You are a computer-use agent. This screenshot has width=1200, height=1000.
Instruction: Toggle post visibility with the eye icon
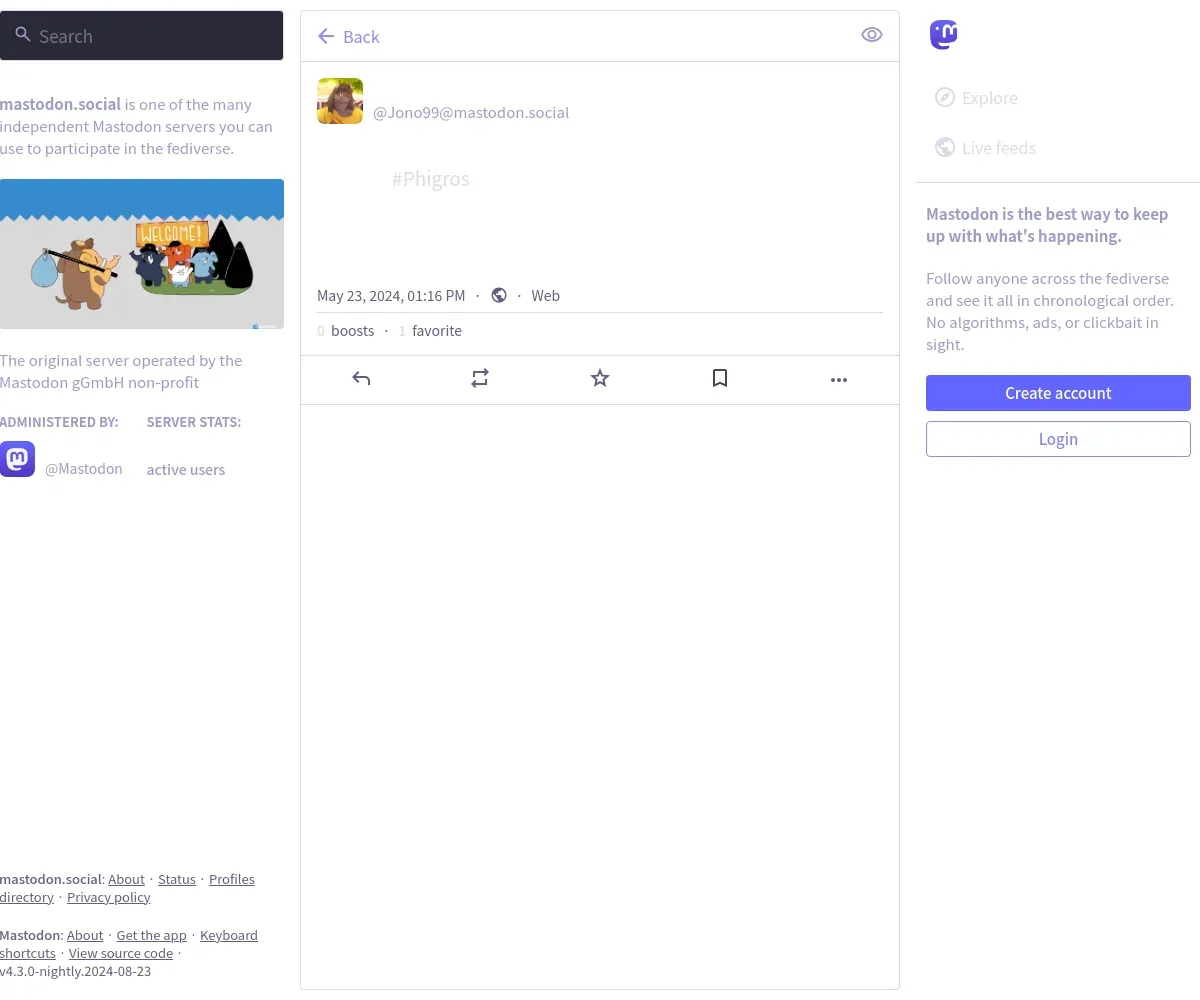point(872,35)
